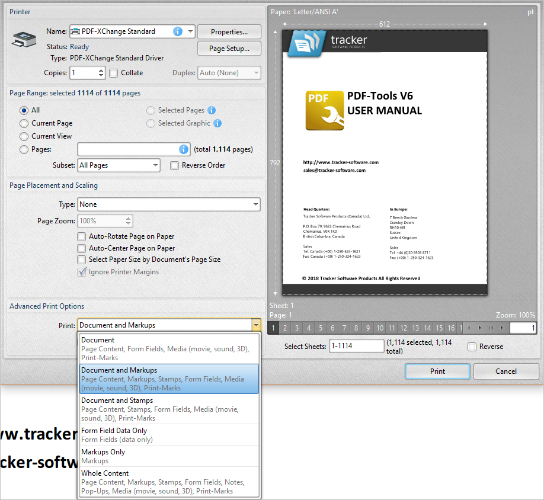The width and height of the screenshot is (544, 500).
Task: Click 'PDF-XChange Standard Driver' type text
Action: click(117, 58)
